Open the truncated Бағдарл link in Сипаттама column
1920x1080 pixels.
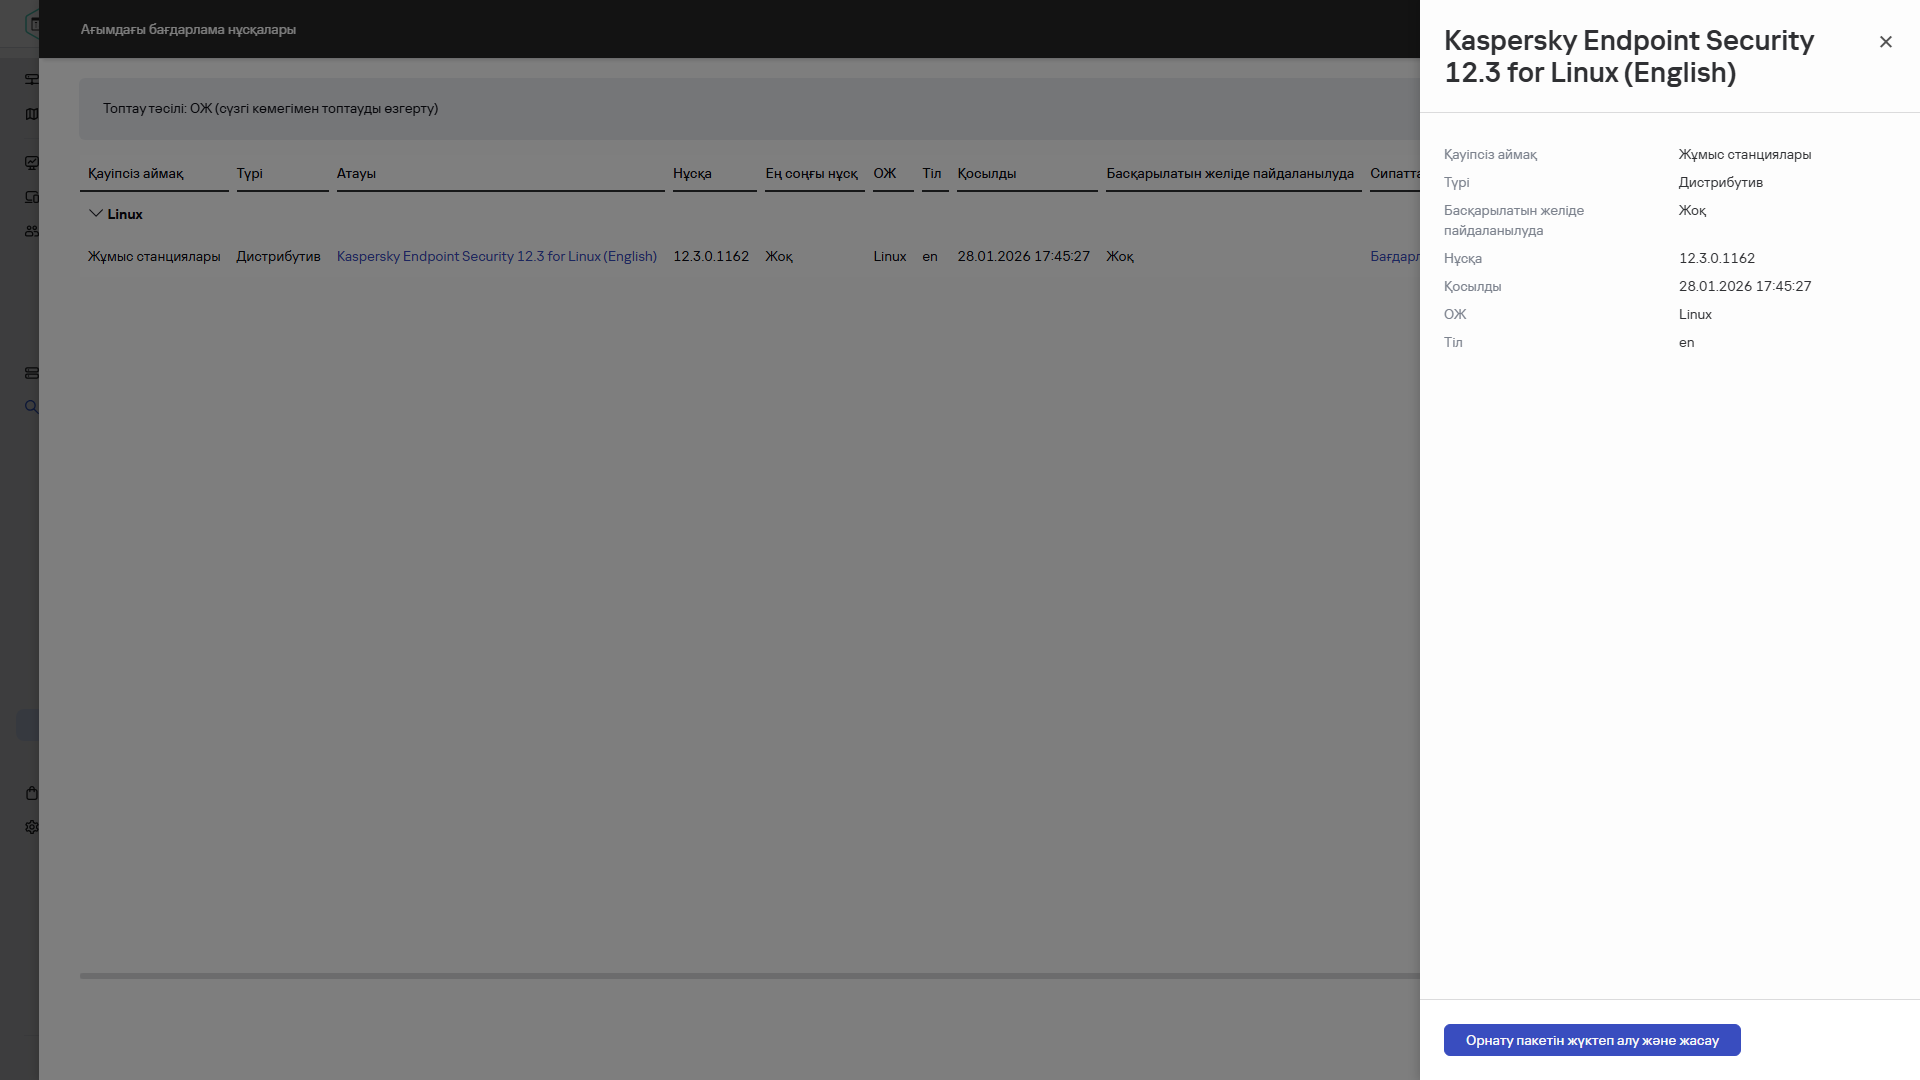pyautogui.click(x=1394, y=256)
